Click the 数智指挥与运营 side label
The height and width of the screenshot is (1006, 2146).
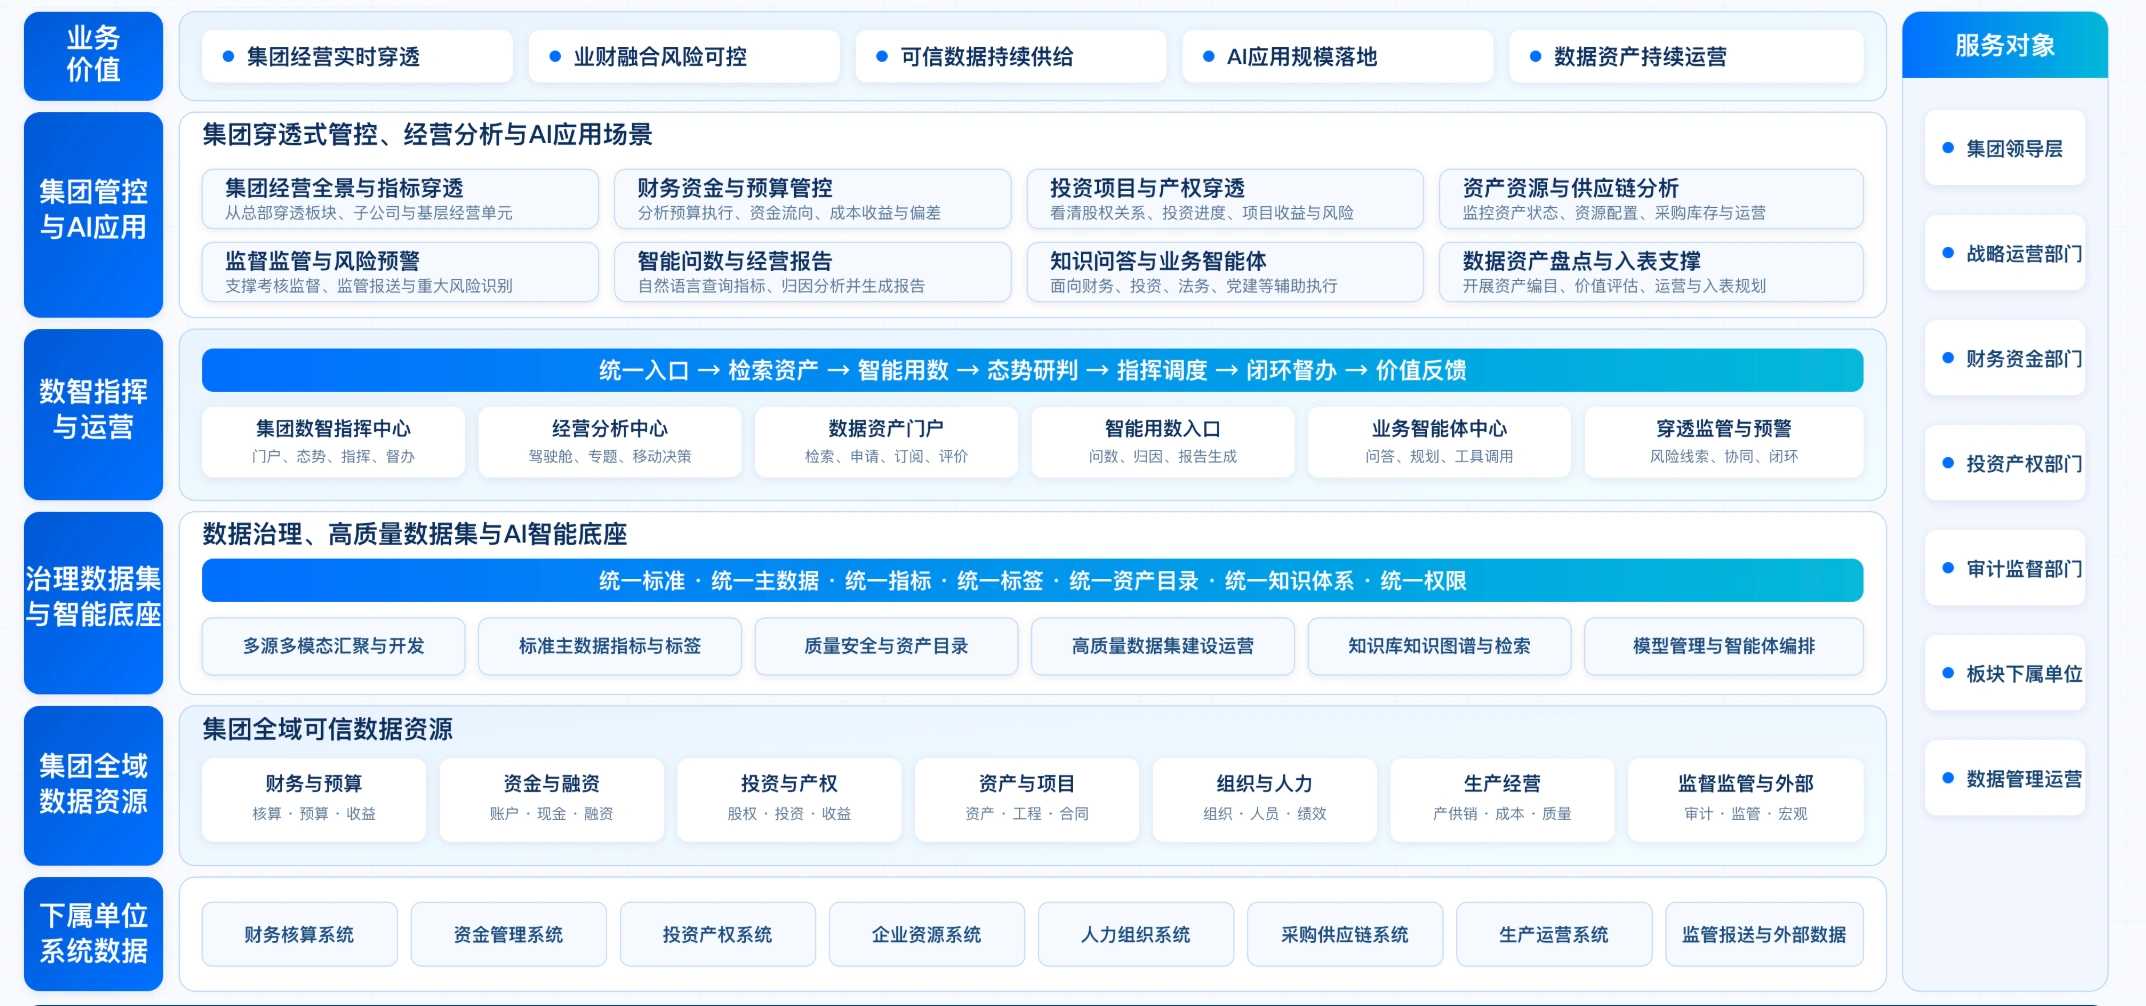pos(93,414)
